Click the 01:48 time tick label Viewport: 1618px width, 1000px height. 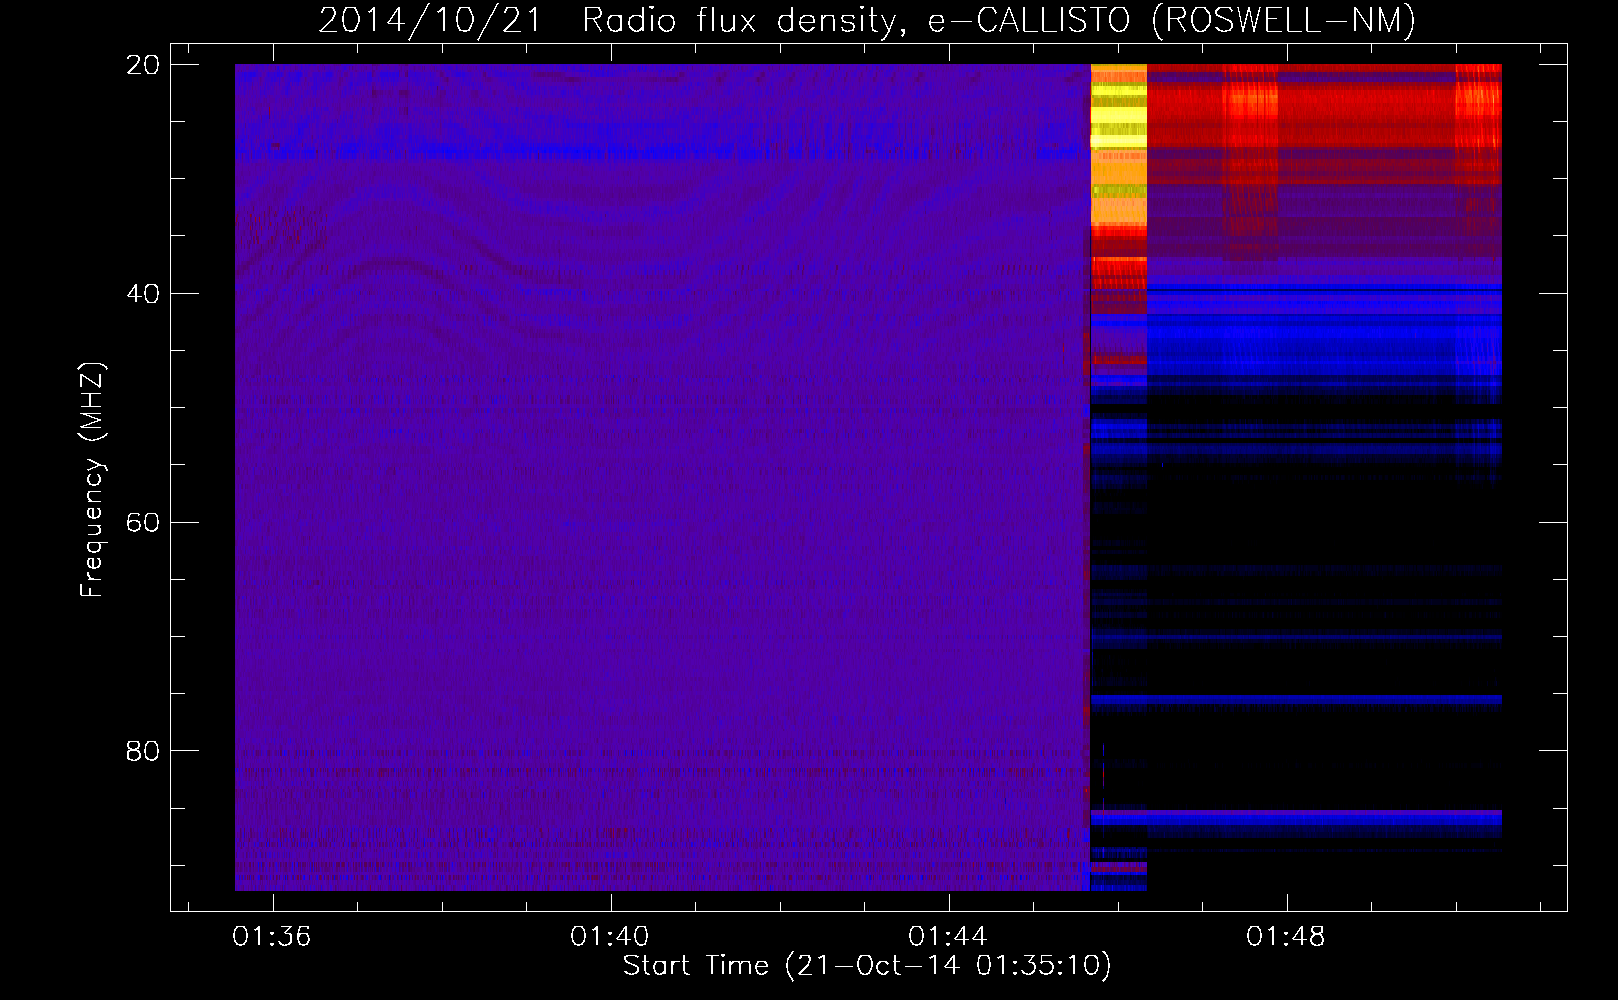pyautogui.click(x=1285, y=936)
